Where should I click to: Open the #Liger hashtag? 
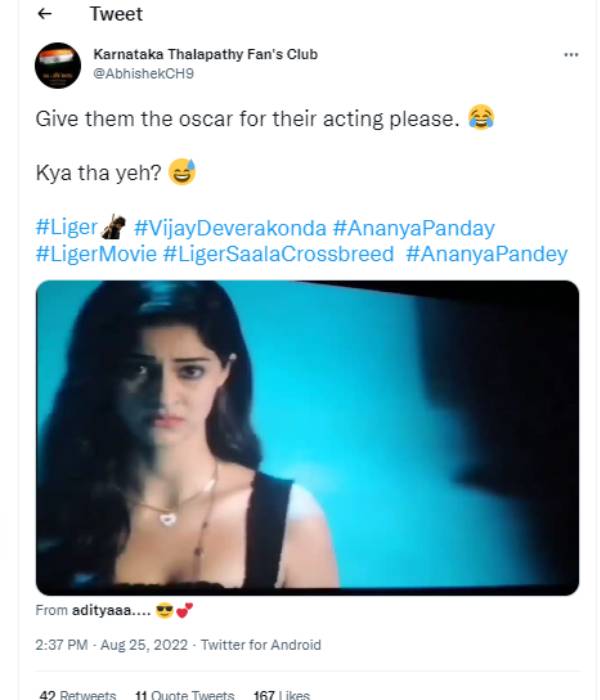click(66, 228)
